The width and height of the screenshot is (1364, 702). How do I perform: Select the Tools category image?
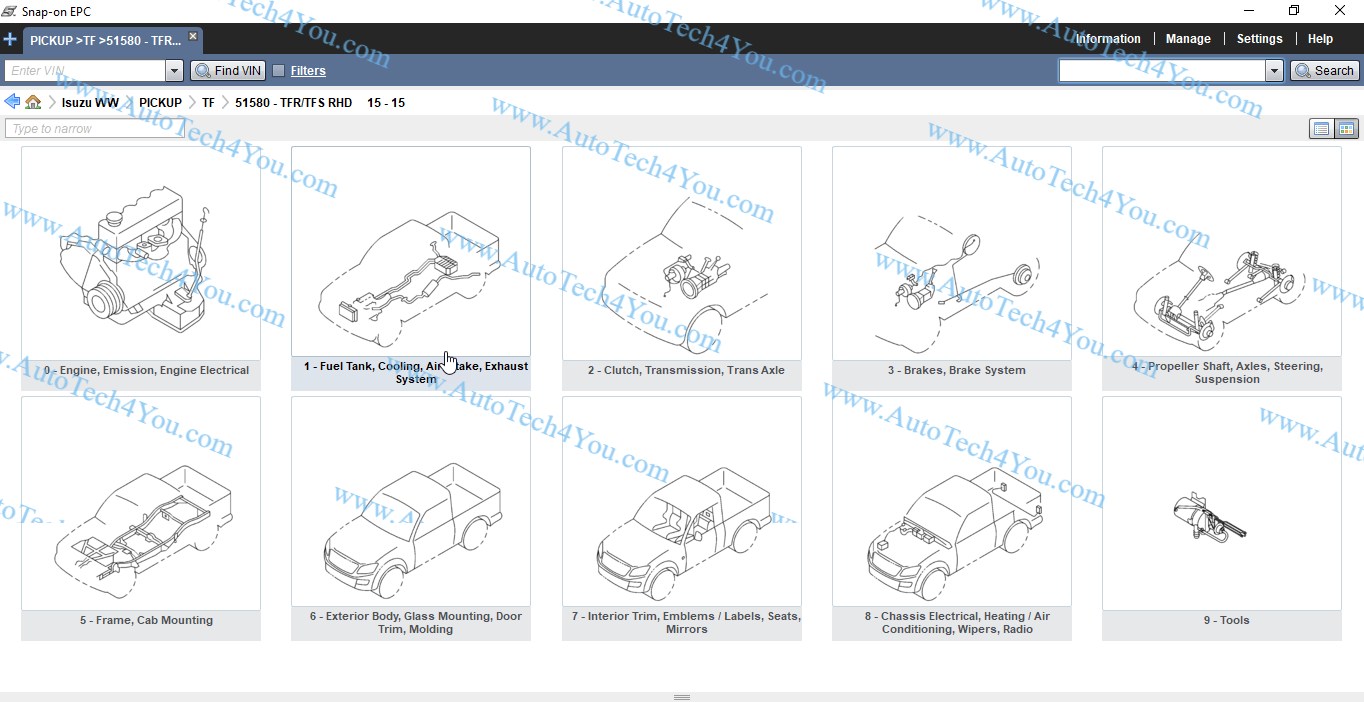1221,504
